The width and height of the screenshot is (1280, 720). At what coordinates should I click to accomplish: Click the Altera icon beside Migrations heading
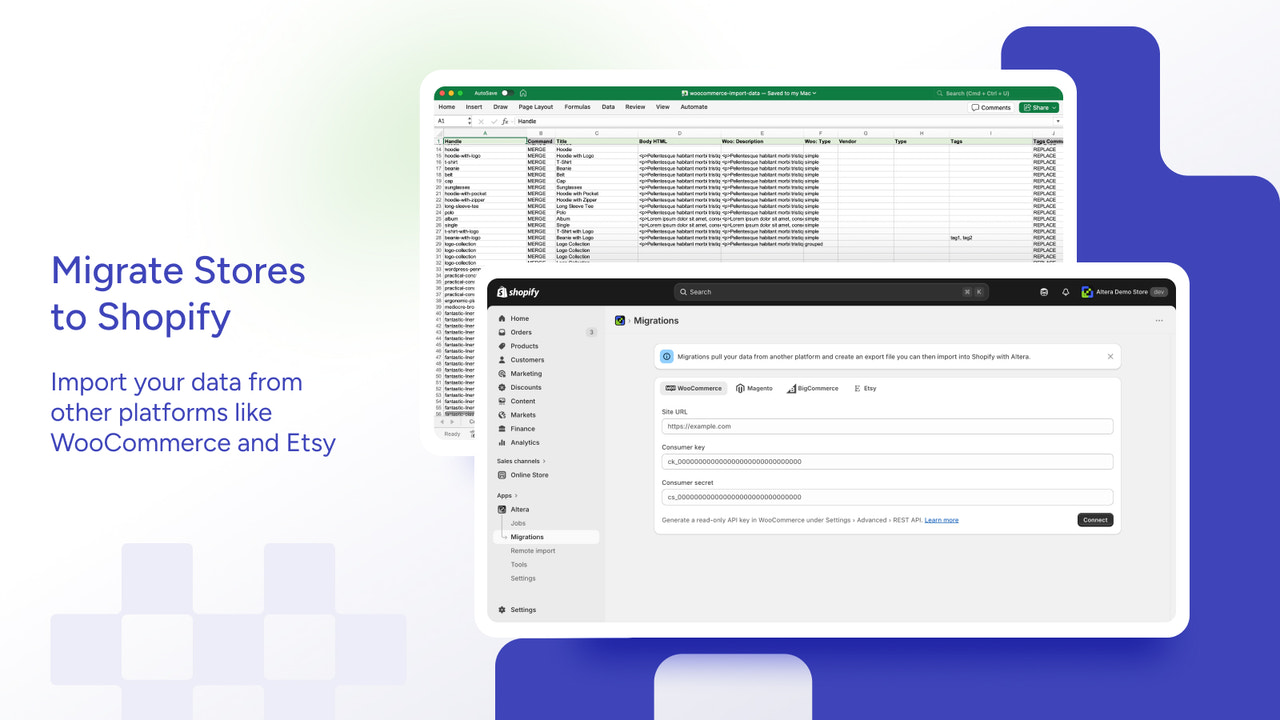pos(620,321)
